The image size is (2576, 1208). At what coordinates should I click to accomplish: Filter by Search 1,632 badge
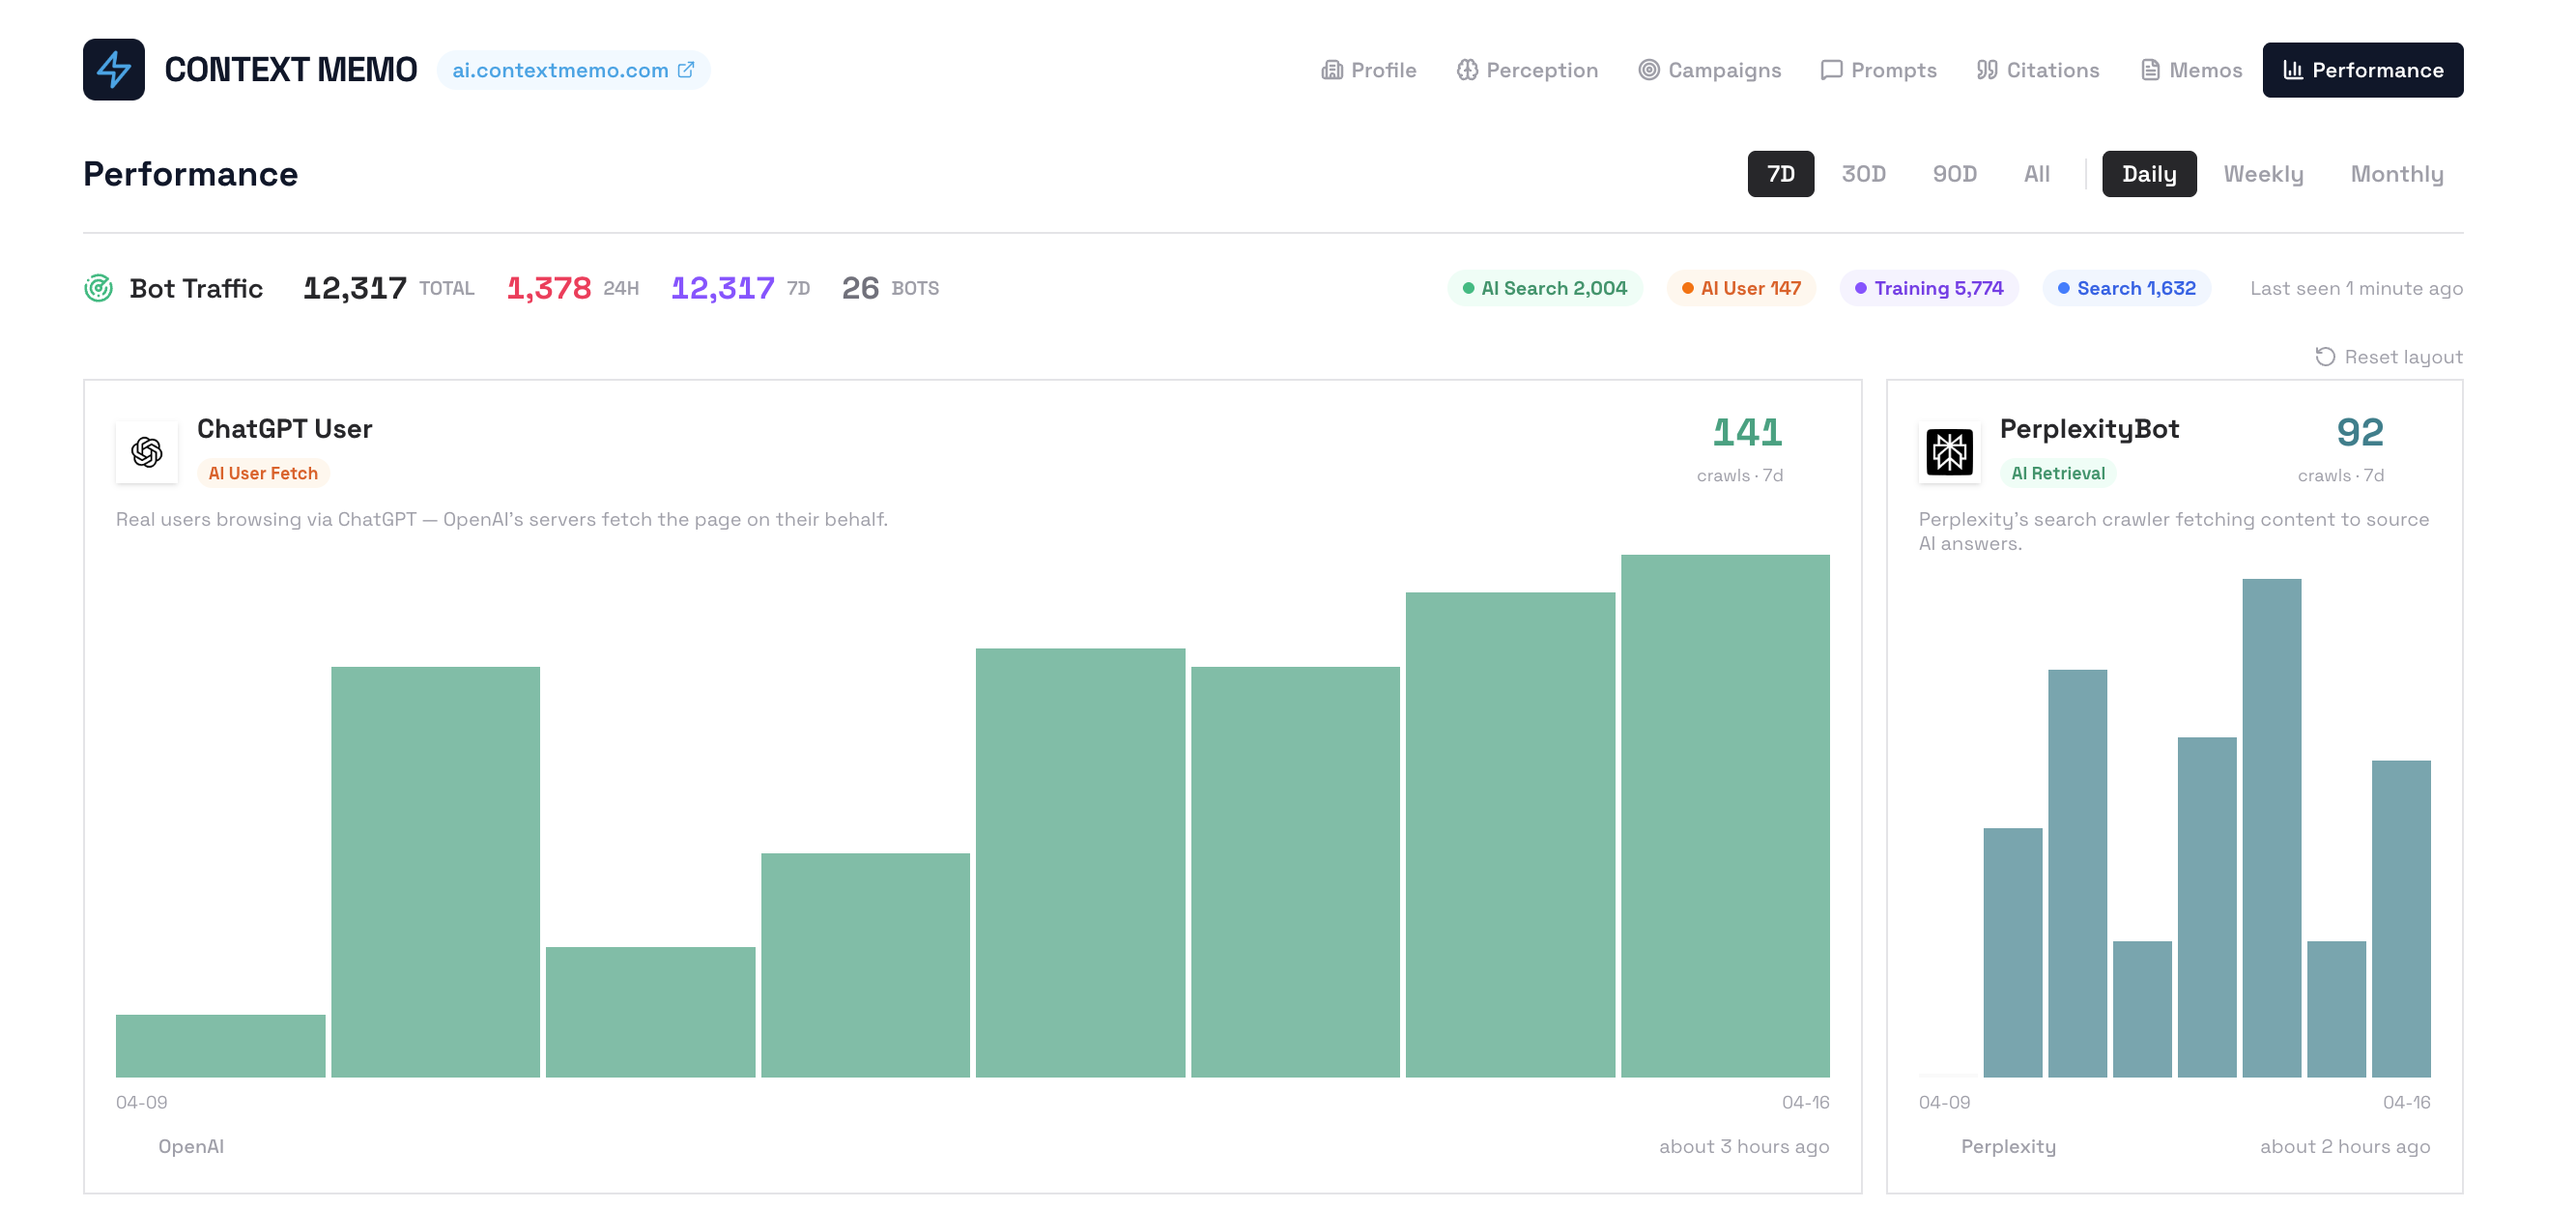click(x=2126, y=288)
